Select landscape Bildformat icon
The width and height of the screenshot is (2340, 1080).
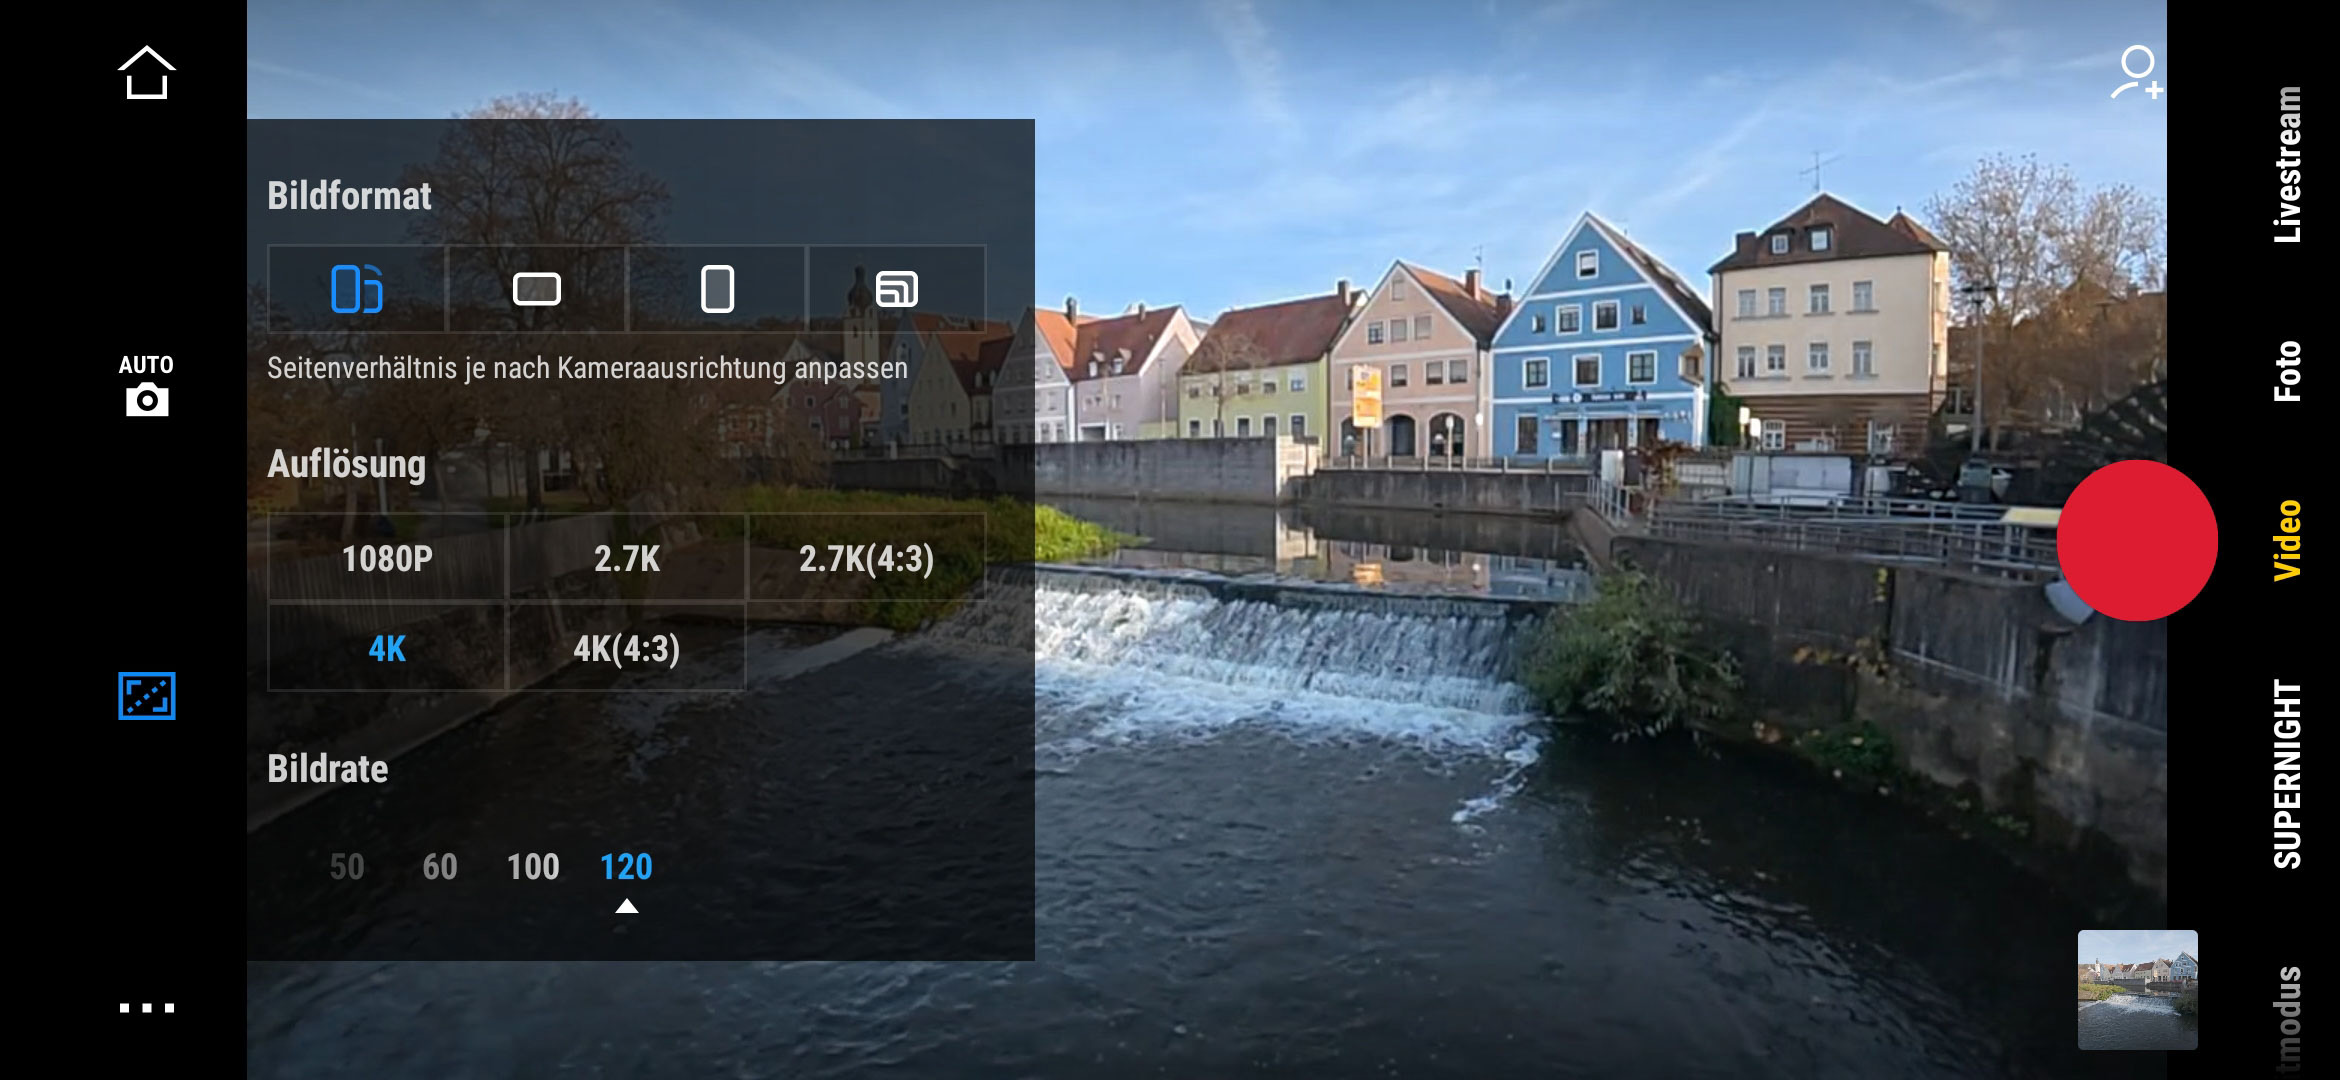[x=536, y=289]
